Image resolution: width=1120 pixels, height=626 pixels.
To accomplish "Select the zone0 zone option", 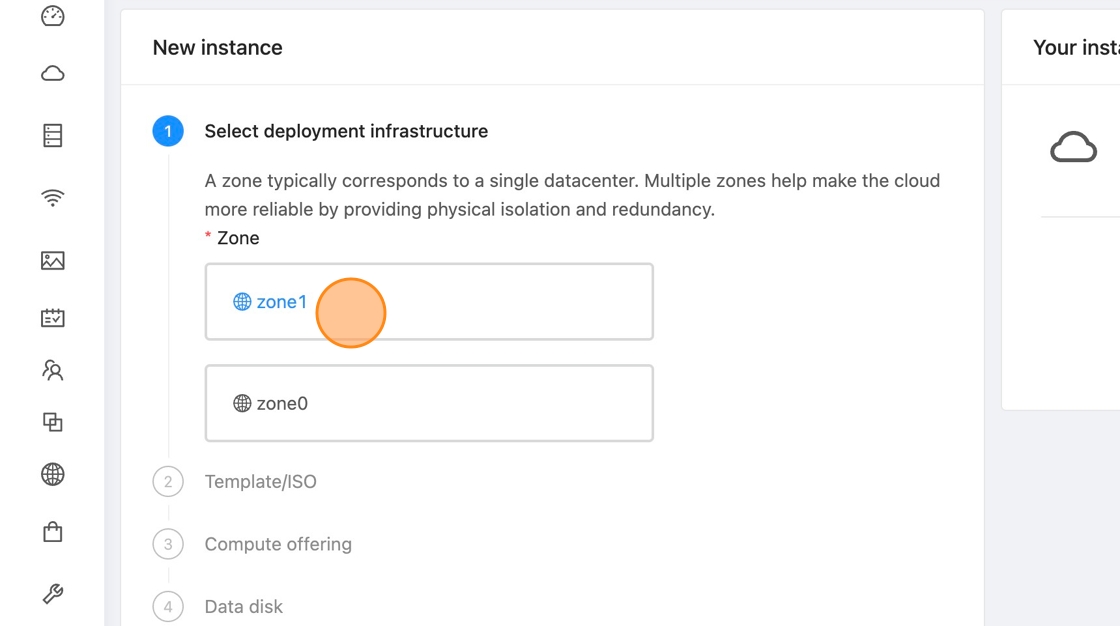I will pos(428,403).
